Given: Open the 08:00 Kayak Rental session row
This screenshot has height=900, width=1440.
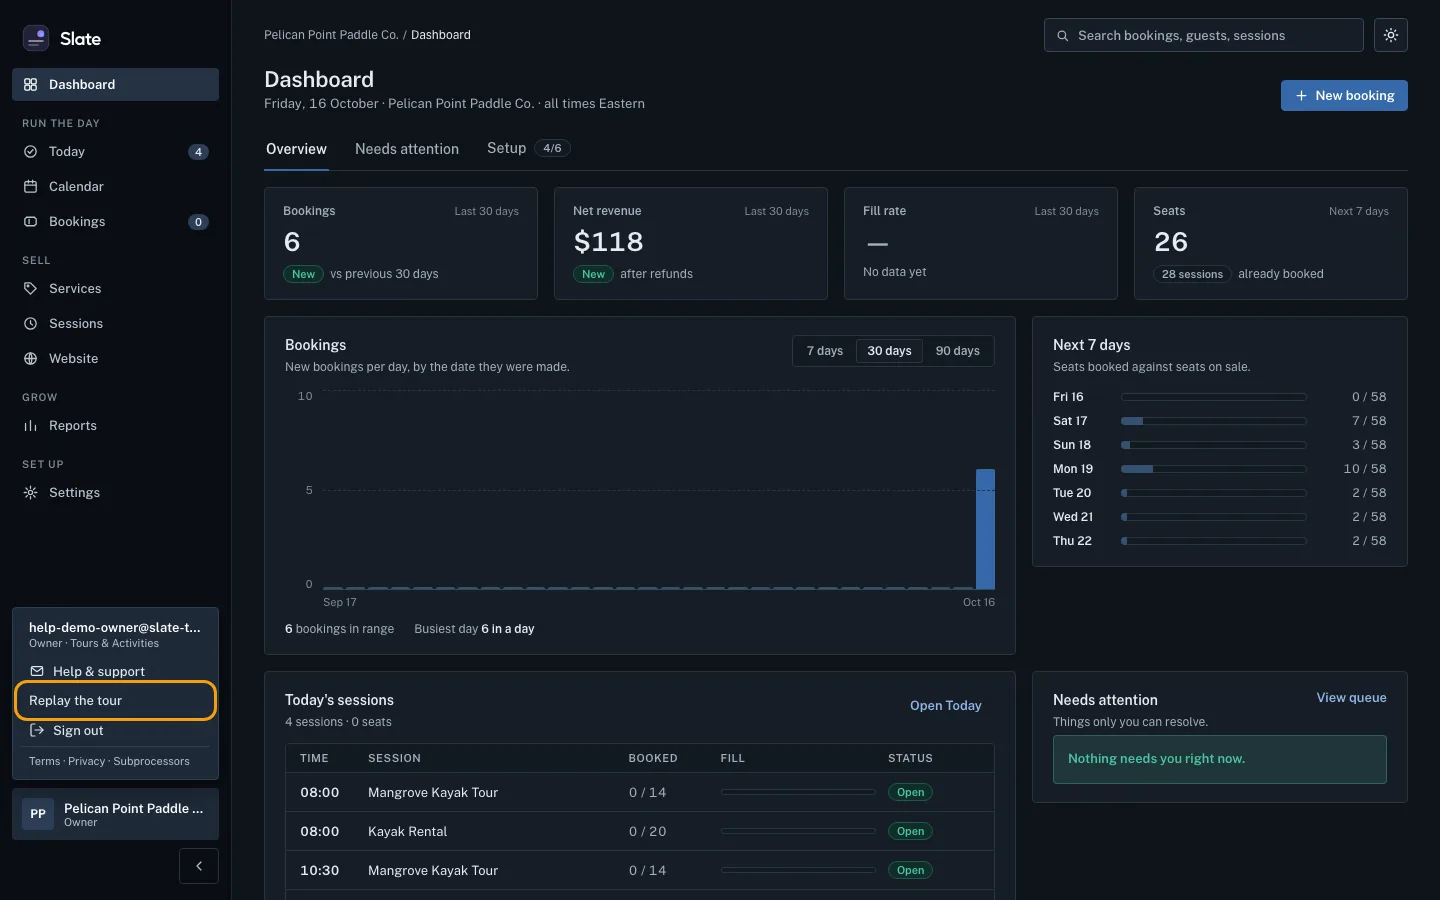Looking at the screenshot, I should (x=640, y=831).
